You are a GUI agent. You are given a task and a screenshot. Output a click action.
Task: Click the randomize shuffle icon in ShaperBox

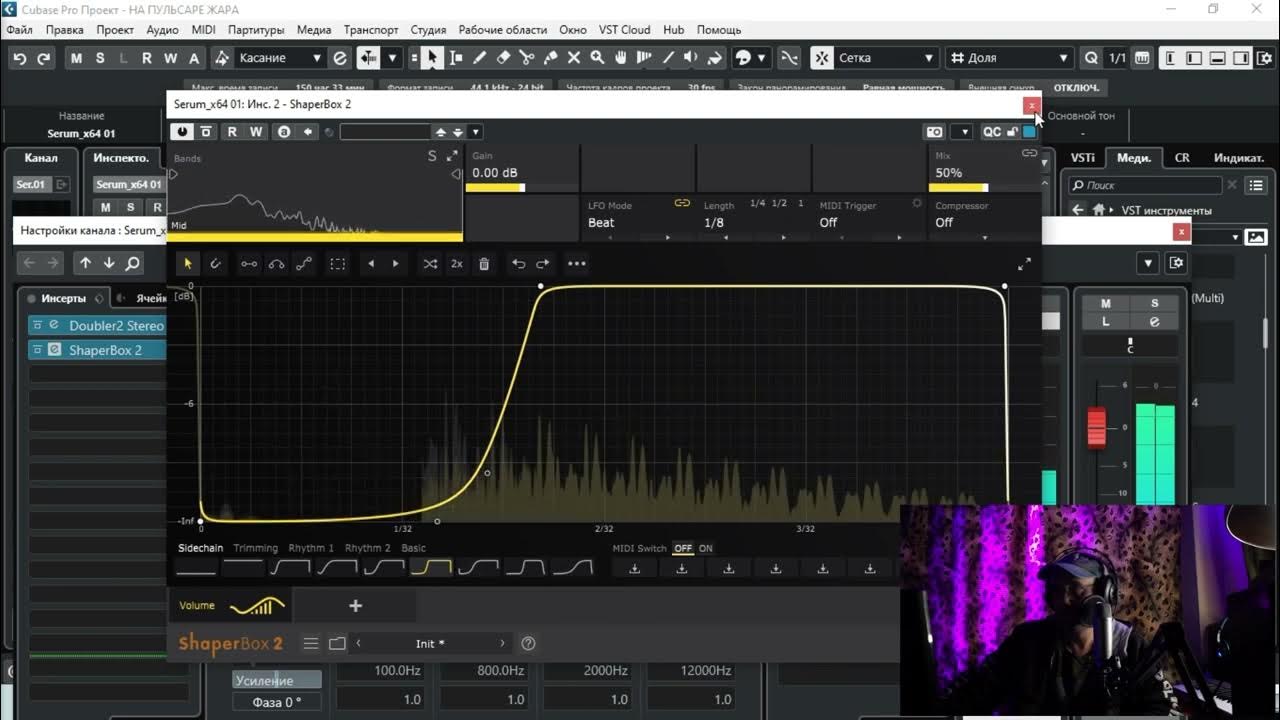(430, 264)
